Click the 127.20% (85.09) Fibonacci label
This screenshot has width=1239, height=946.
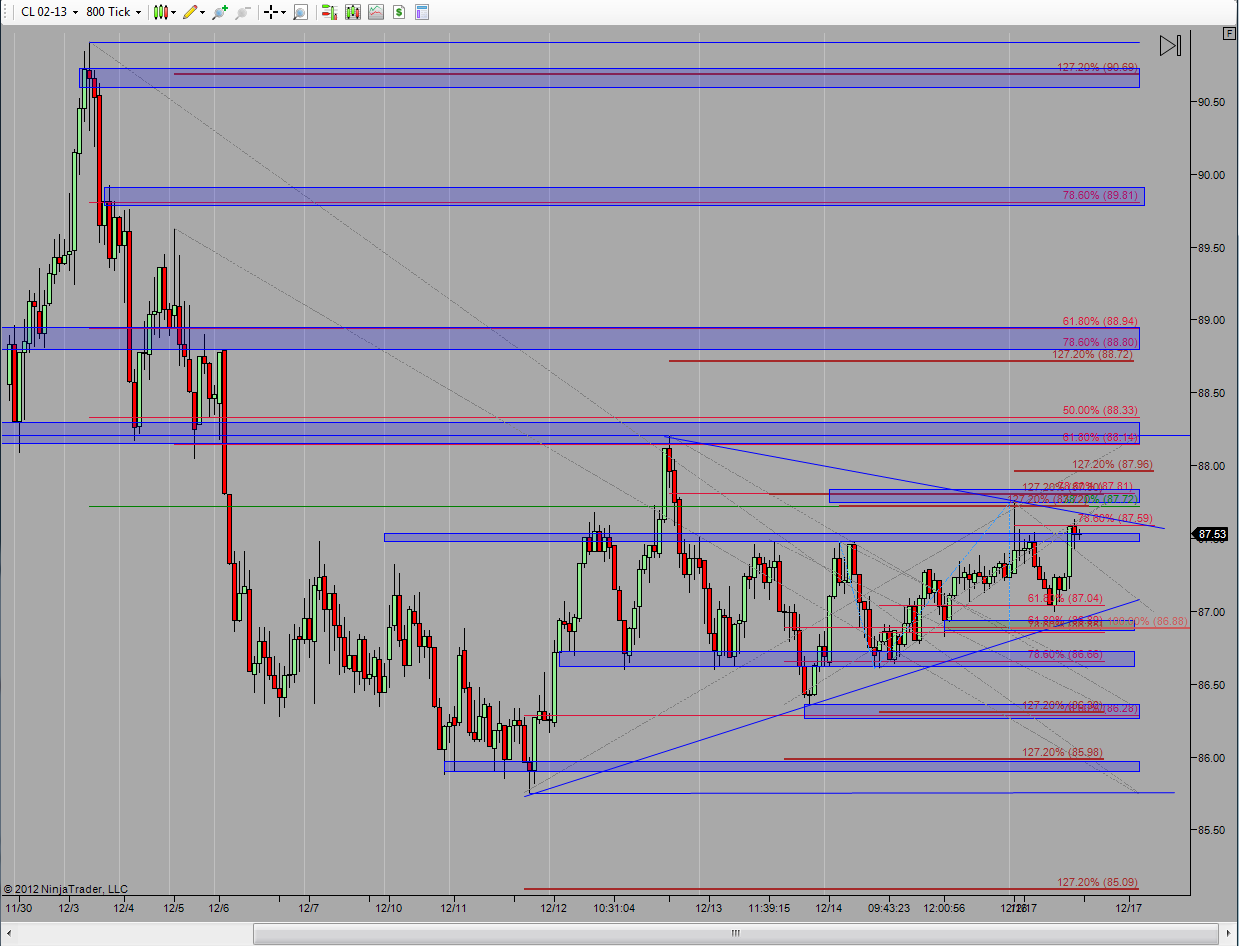click(x=1097, y=882)
